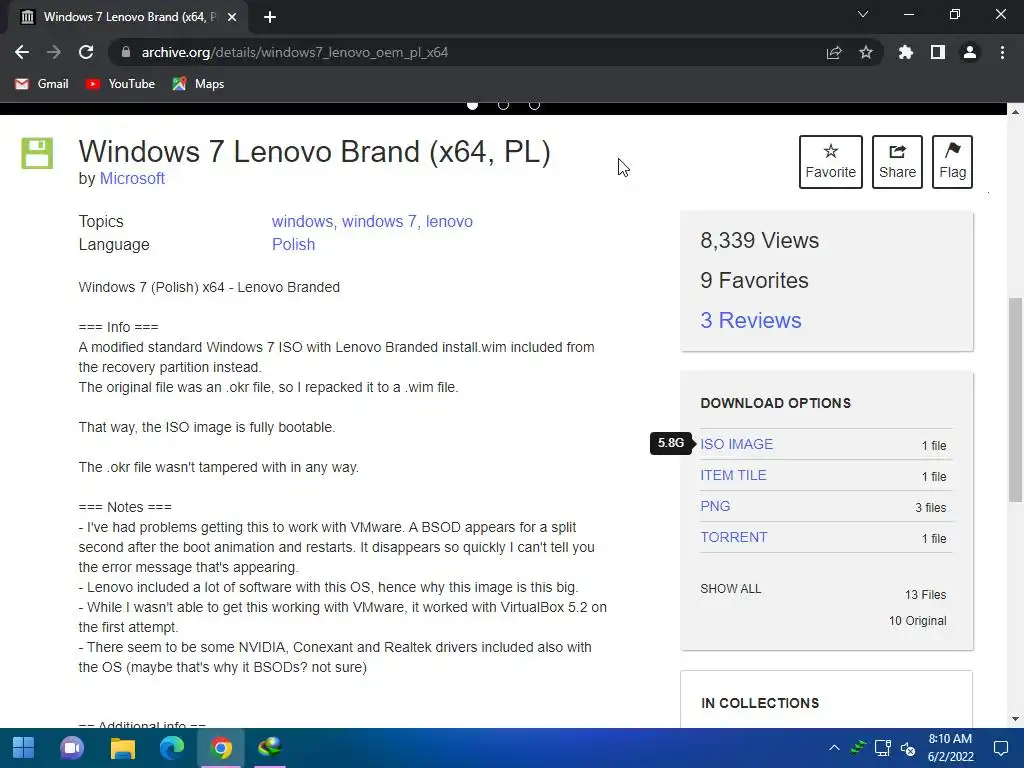Image resolution: width=1024 pixels, height=768 pixels.
Task: Click the 13 Files link
Action: pos(925,595)
